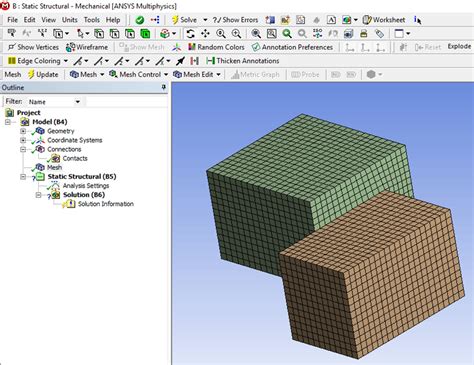Open the color chart icon dropdown arrow
Image resolution: width=474 pixels, height=365 pixels.
pos(356,20)
